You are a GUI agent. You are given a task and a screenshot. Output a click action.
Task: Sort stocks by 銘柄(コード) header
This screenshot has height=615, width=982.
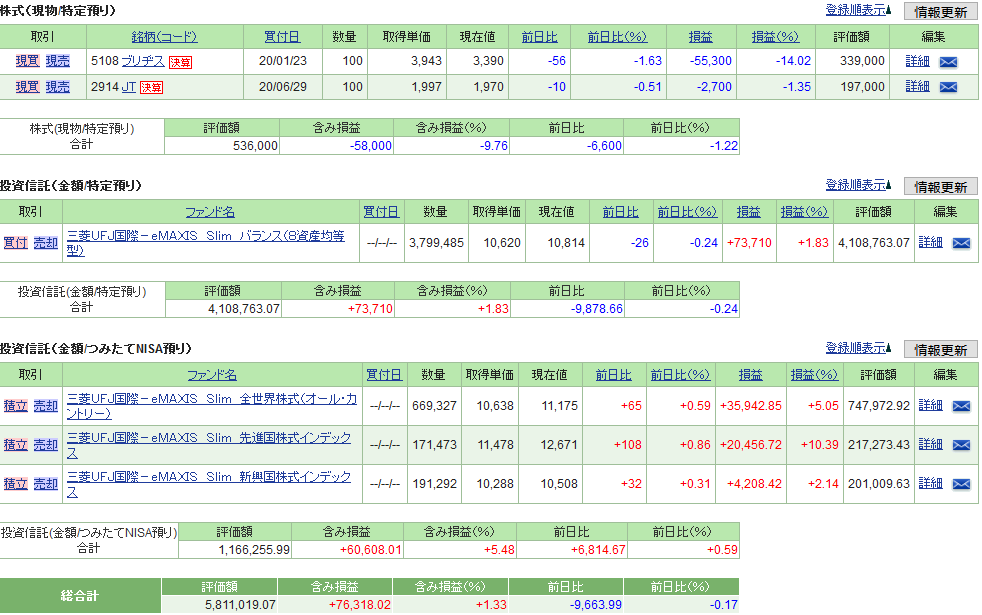tap(164, 37)
